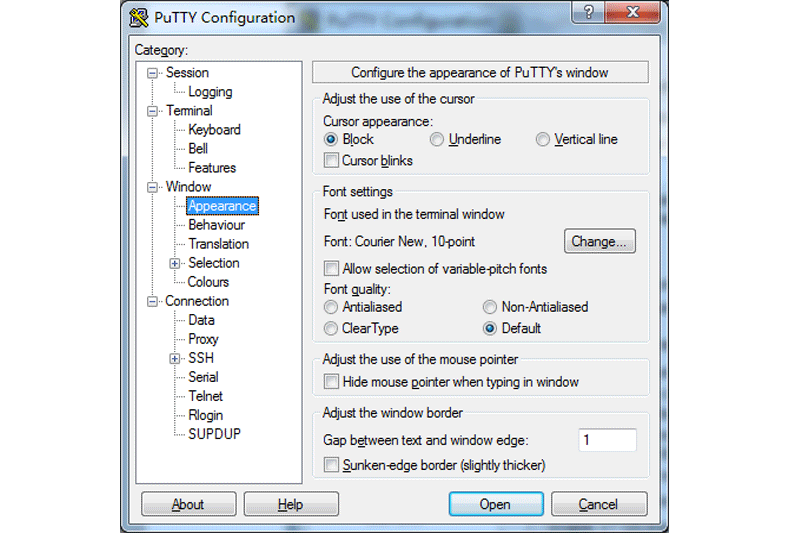Collapse the Terminal tree node

152,111
